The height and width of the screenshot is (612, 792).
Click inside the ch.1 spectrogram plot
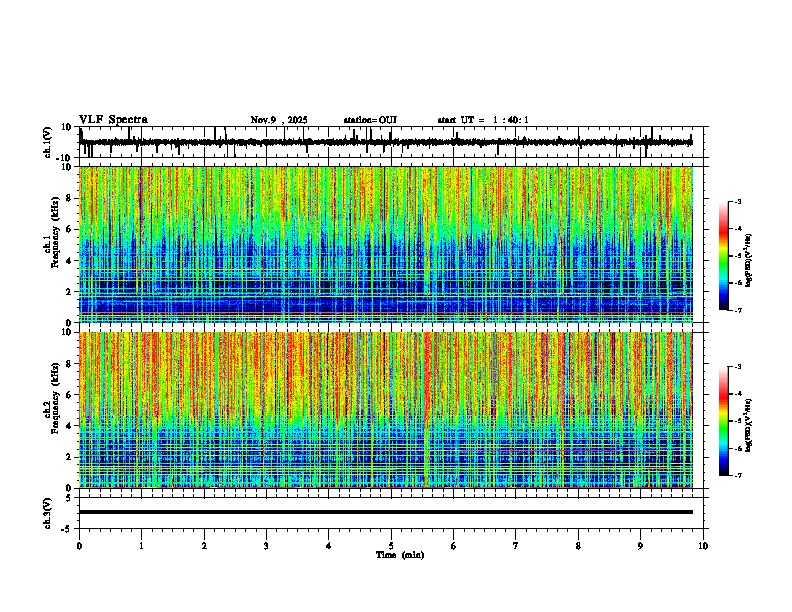click(386, 244)
